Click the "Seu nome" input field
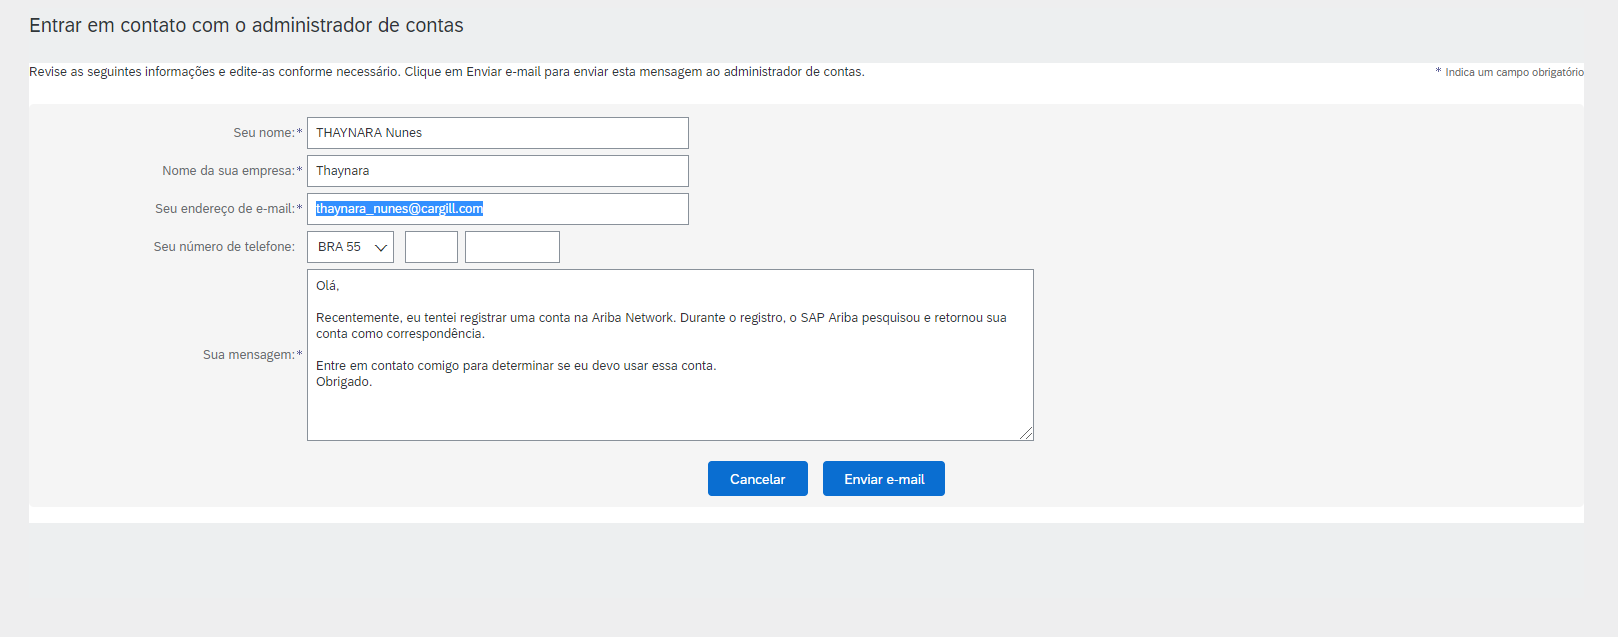The height and width of the screenshot is (637, 1618). point(497,133)
